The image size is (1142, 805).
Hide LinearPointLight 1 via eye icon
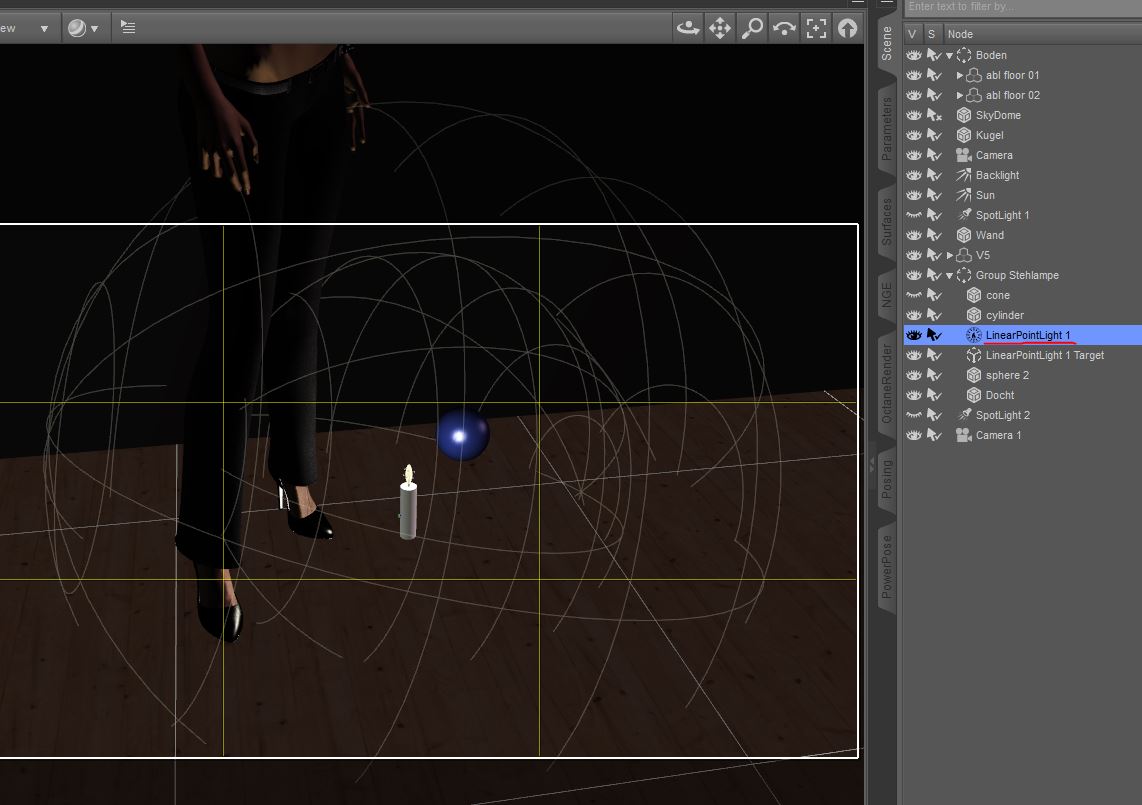tap(913, 335)
